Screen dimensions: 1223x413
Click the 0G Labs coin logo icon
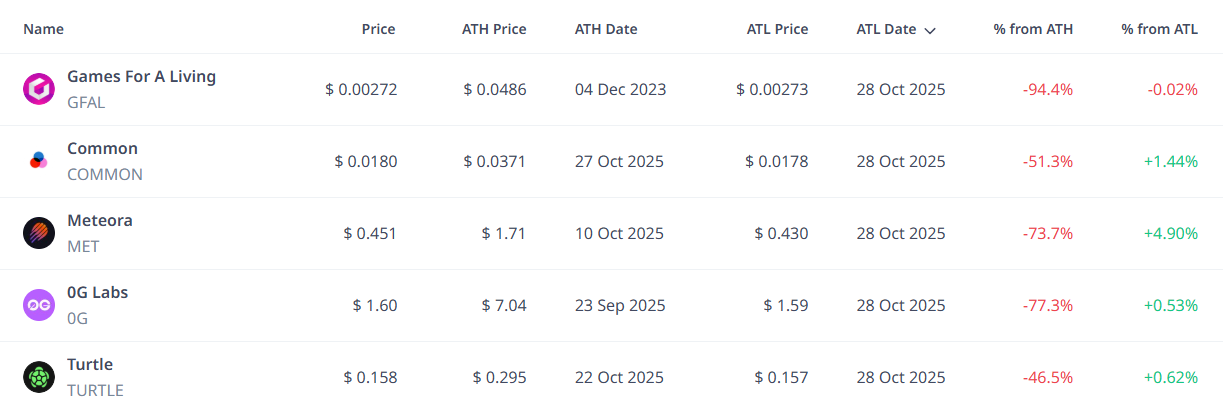38,305
